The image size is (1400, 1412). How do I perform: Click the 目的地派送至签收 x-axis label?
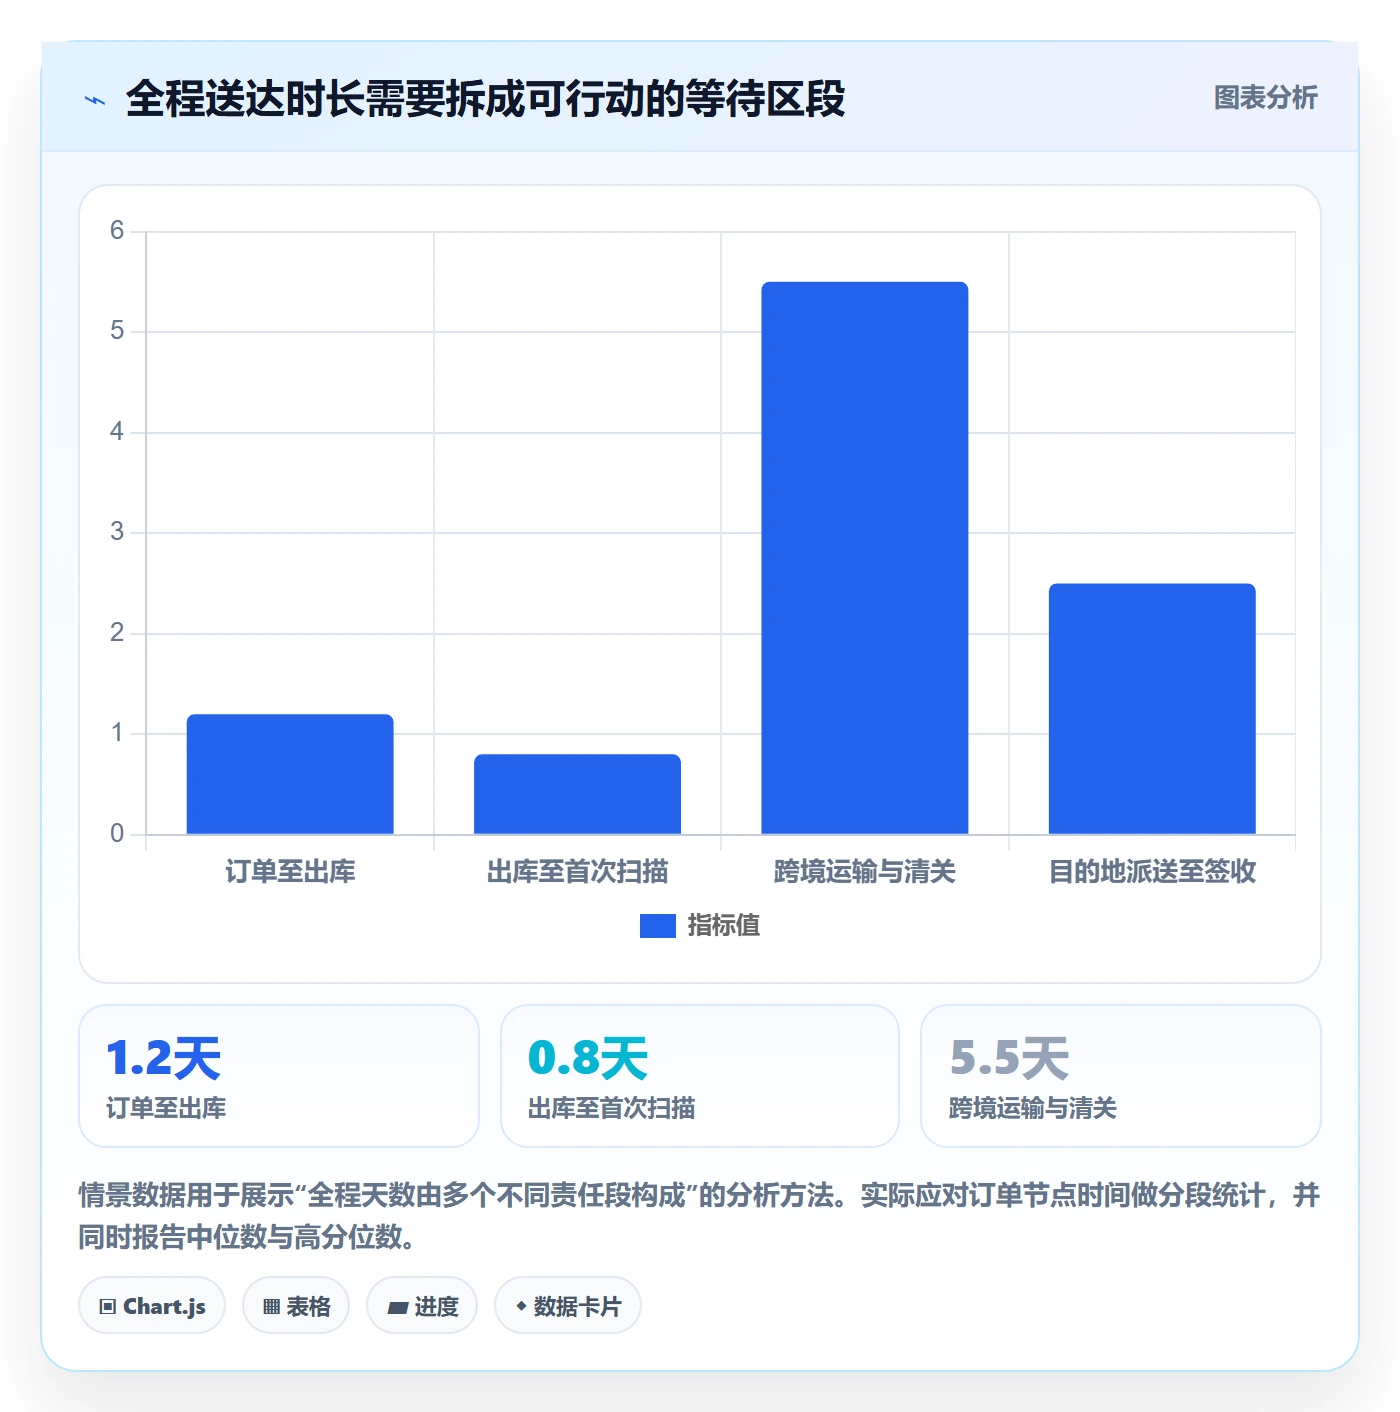click(1152, 872)
